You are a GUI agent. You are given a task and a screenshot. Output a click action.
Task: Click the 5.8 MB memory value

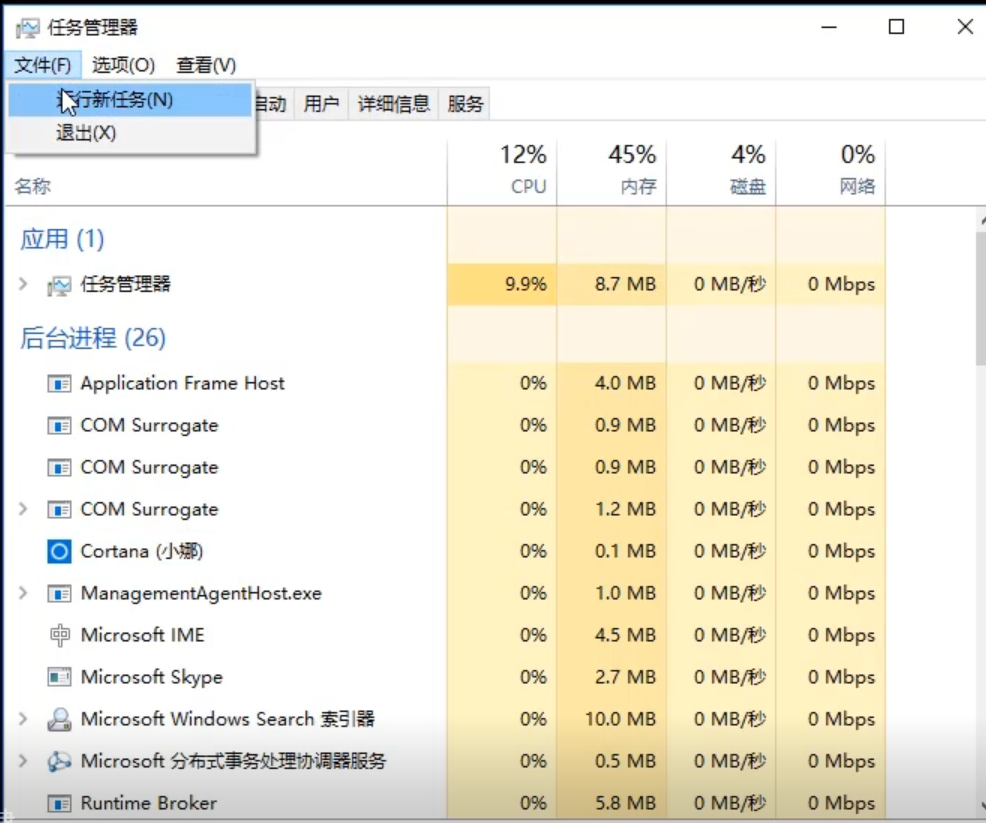pyautogui.click(x=625, y=803)
